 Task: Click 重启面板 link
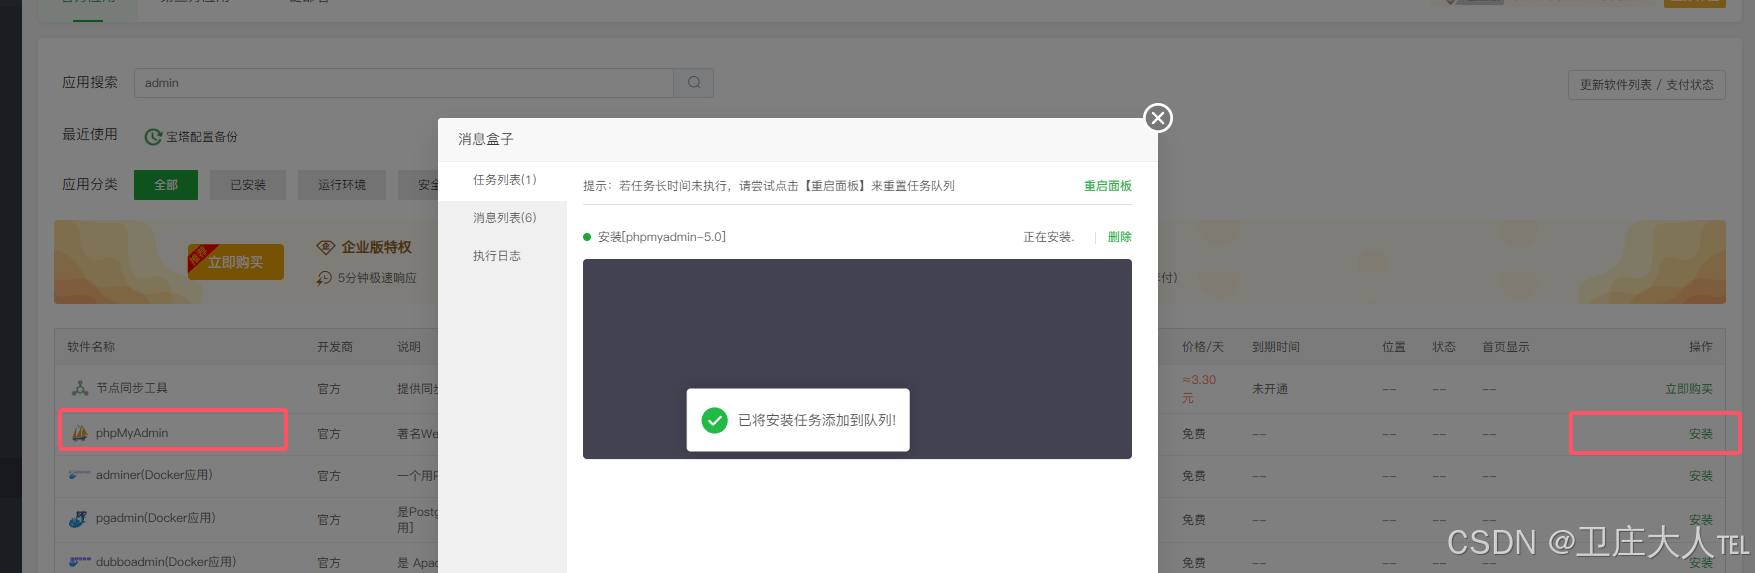click(1108, 186)
